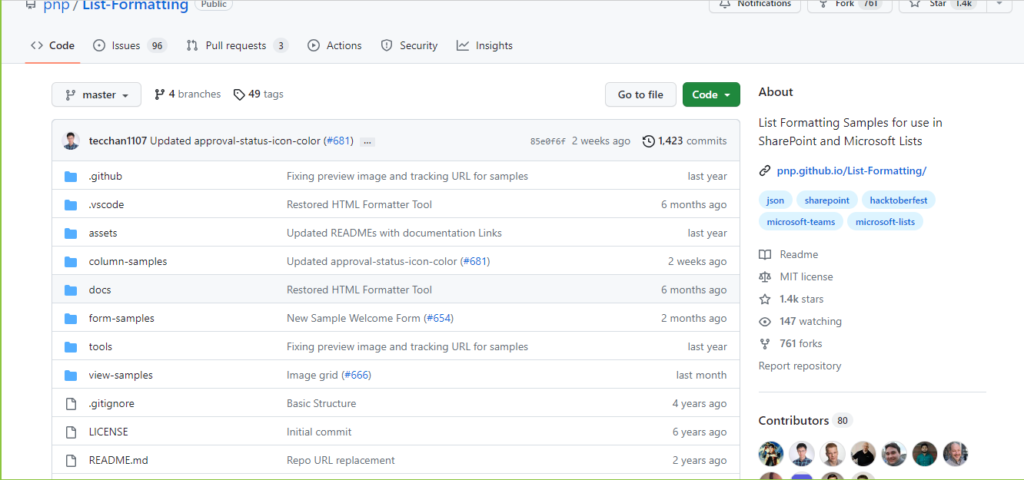Open the master branch dropdown
This screenshot has width=1024, height=480.
pos(96,95)
